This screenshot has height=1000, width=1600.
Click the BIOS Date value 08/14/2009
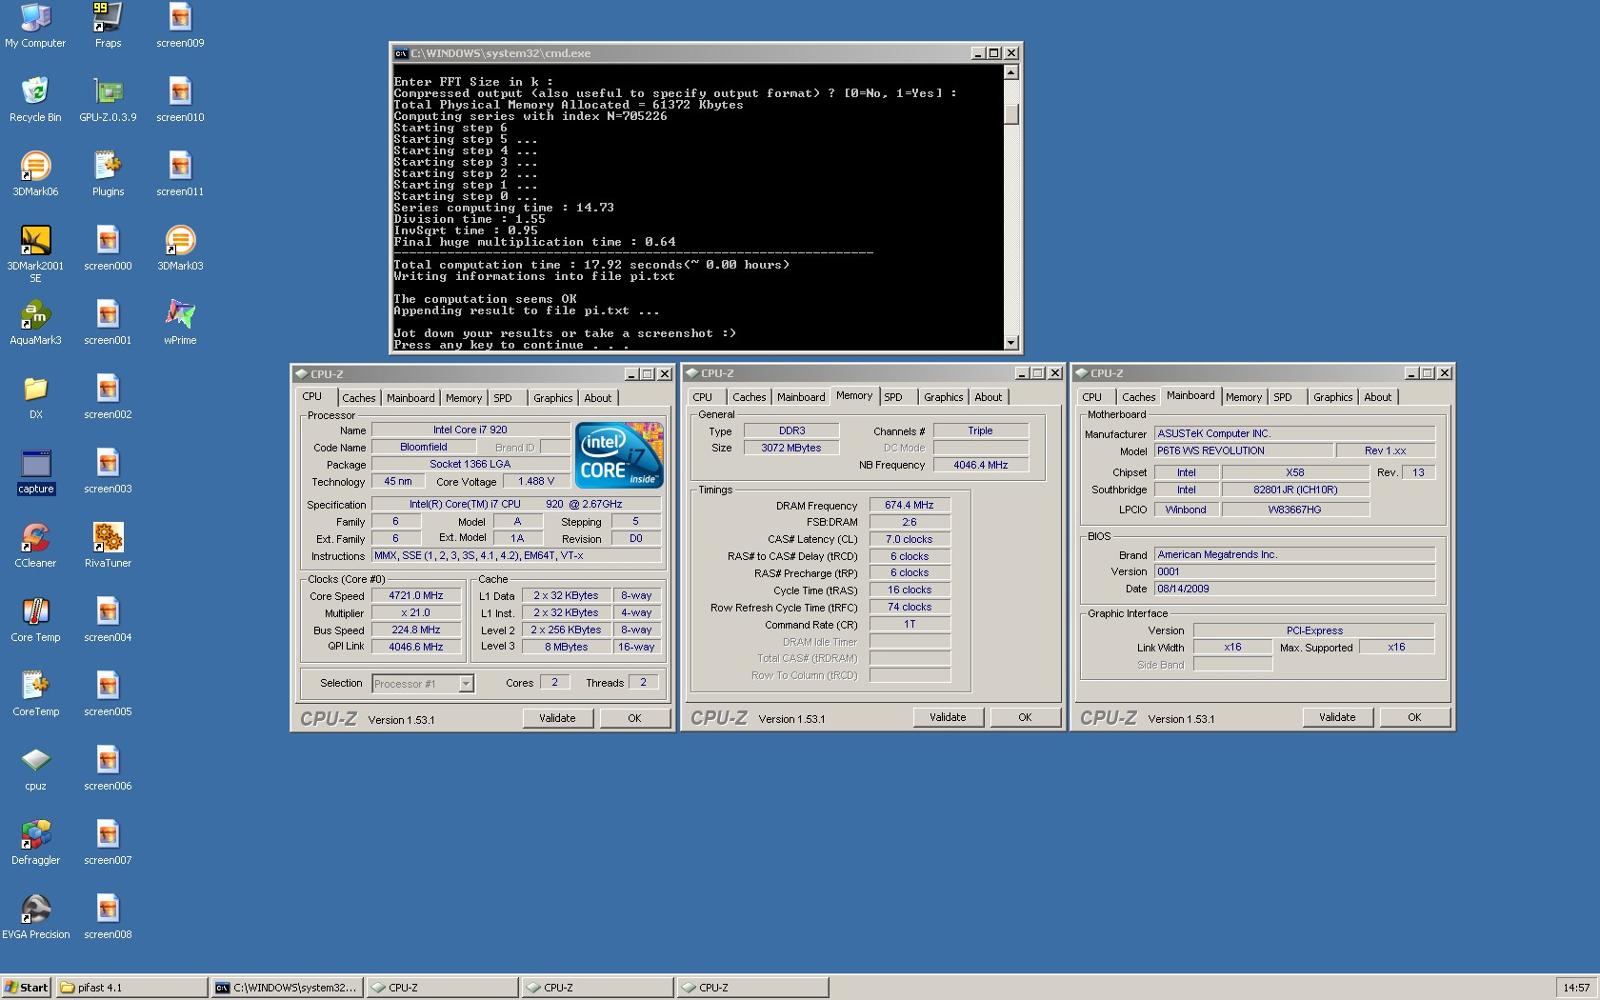[x=1294, y=589]
